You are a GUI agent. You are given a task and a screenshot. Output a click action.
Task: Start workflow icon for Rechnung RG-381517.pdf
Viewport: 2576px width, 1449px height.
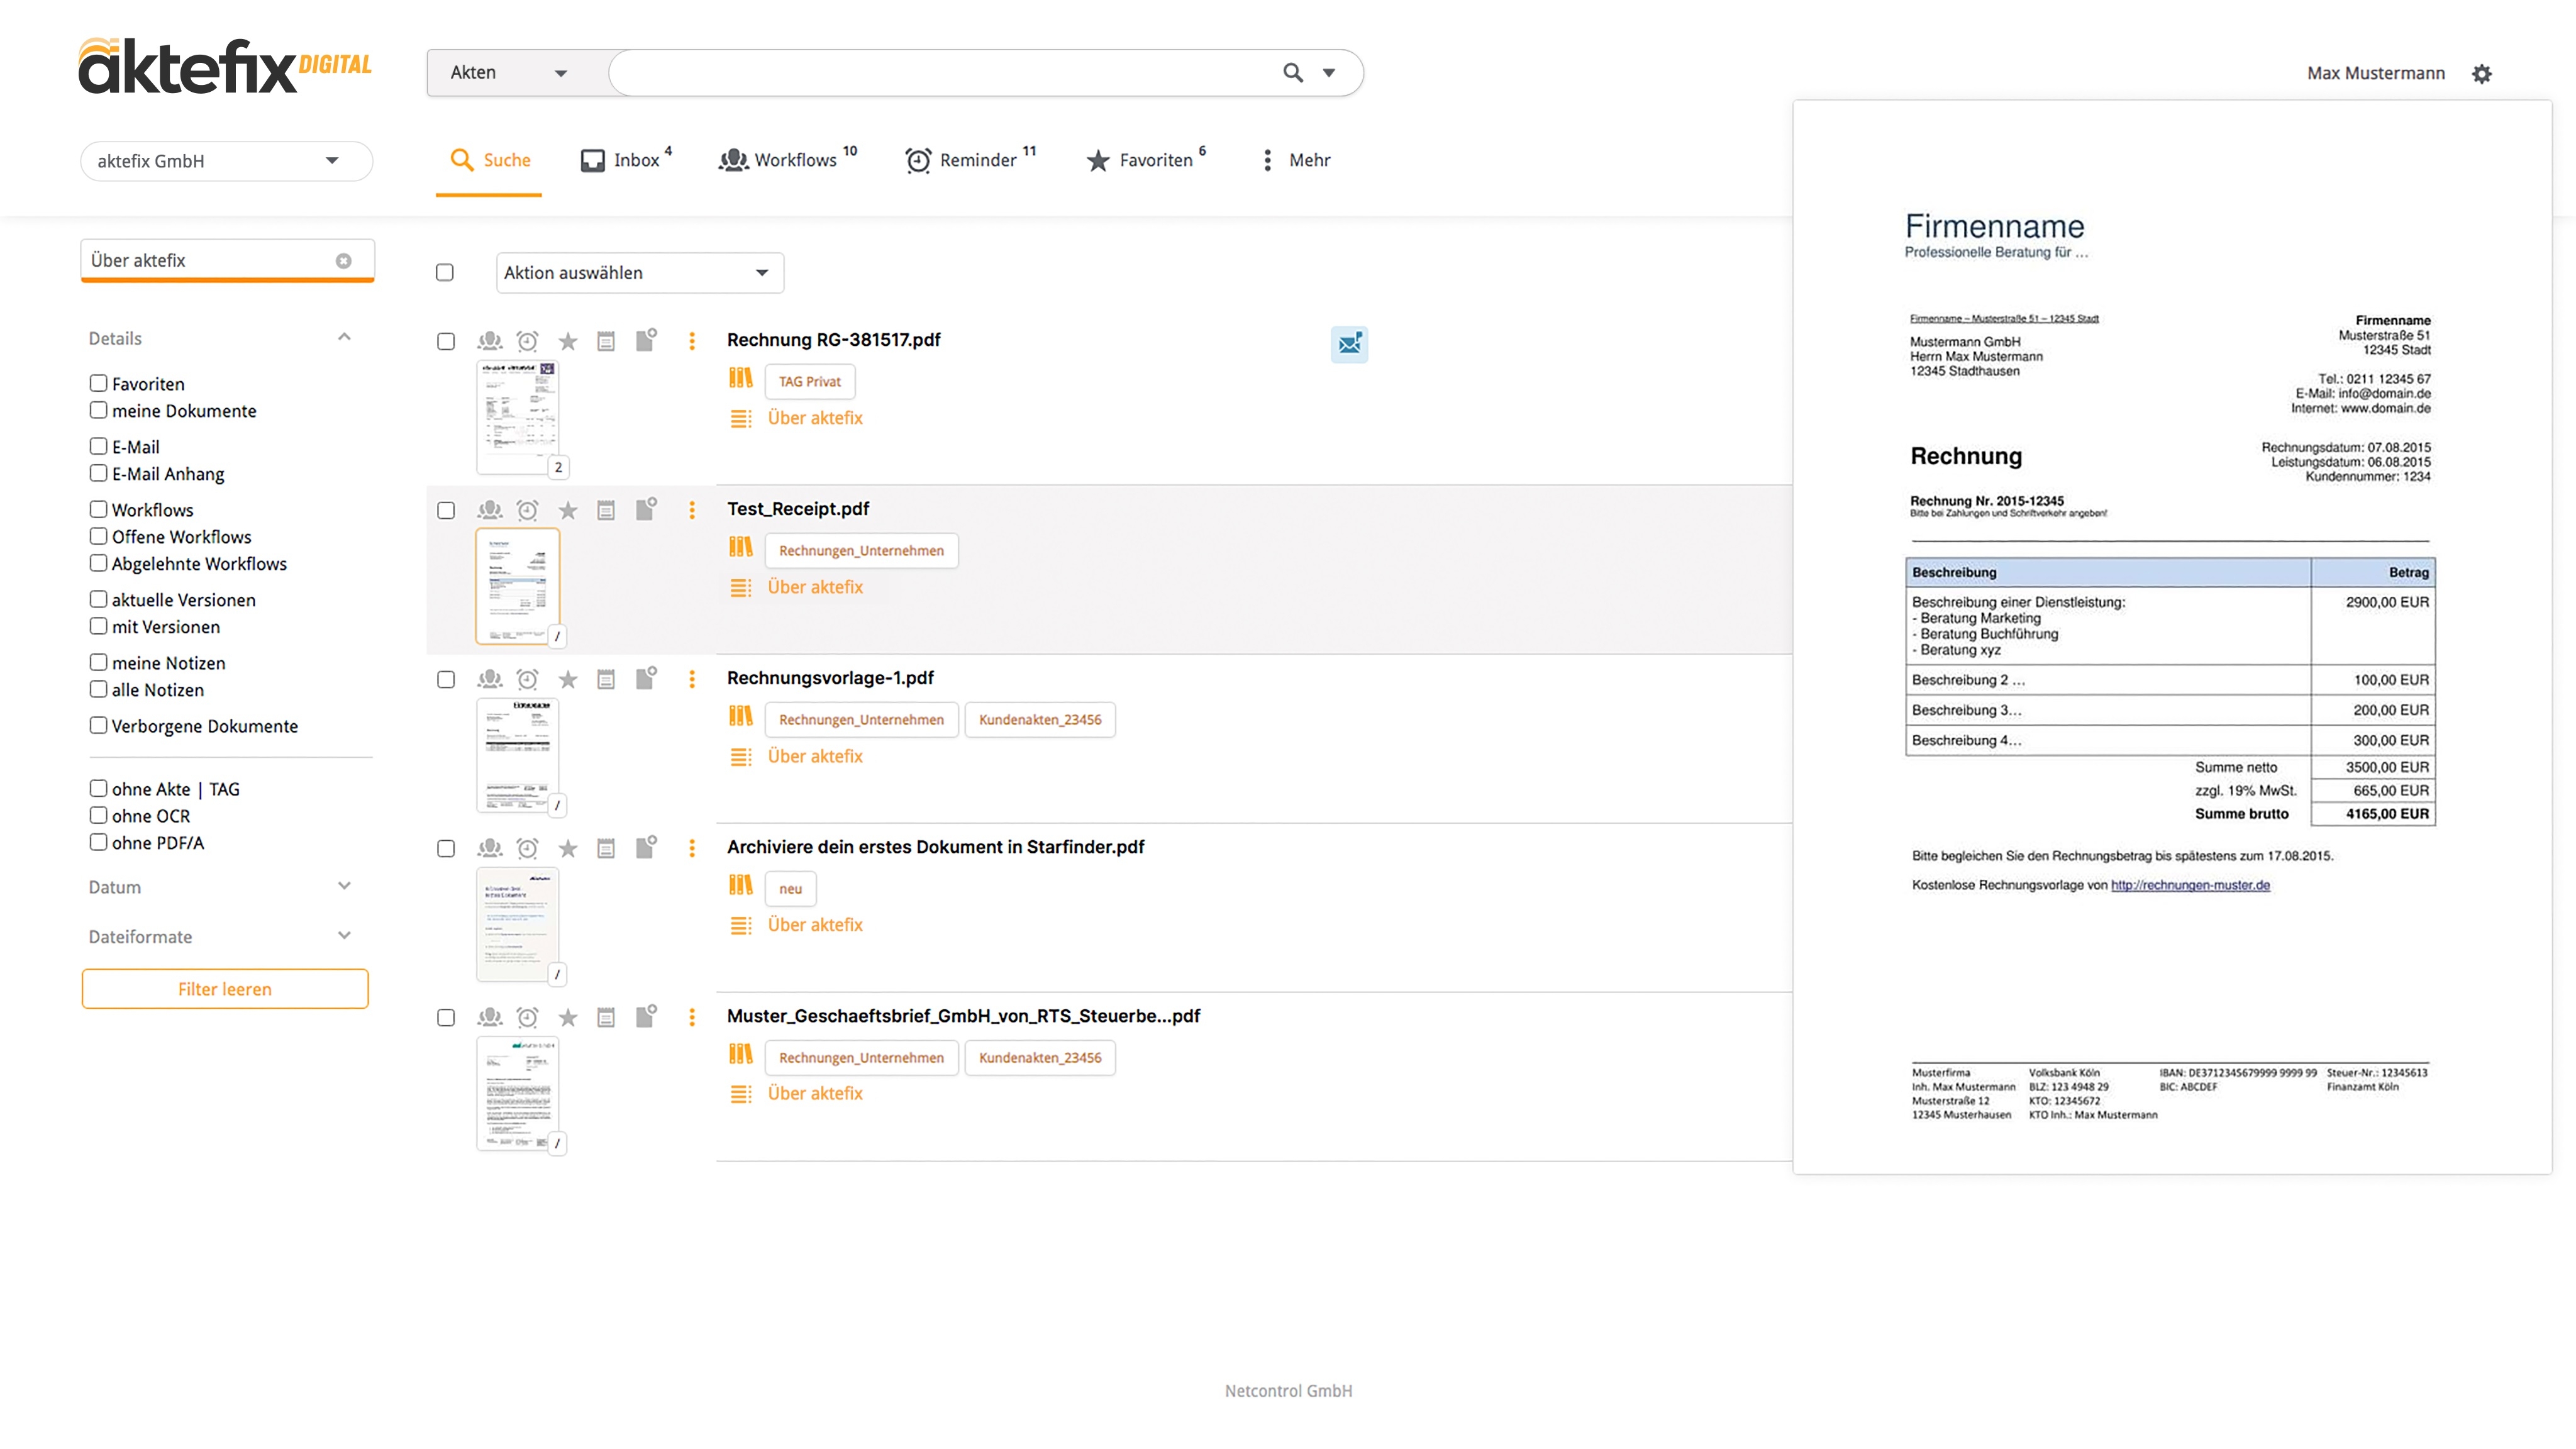(x=489, y=341)
